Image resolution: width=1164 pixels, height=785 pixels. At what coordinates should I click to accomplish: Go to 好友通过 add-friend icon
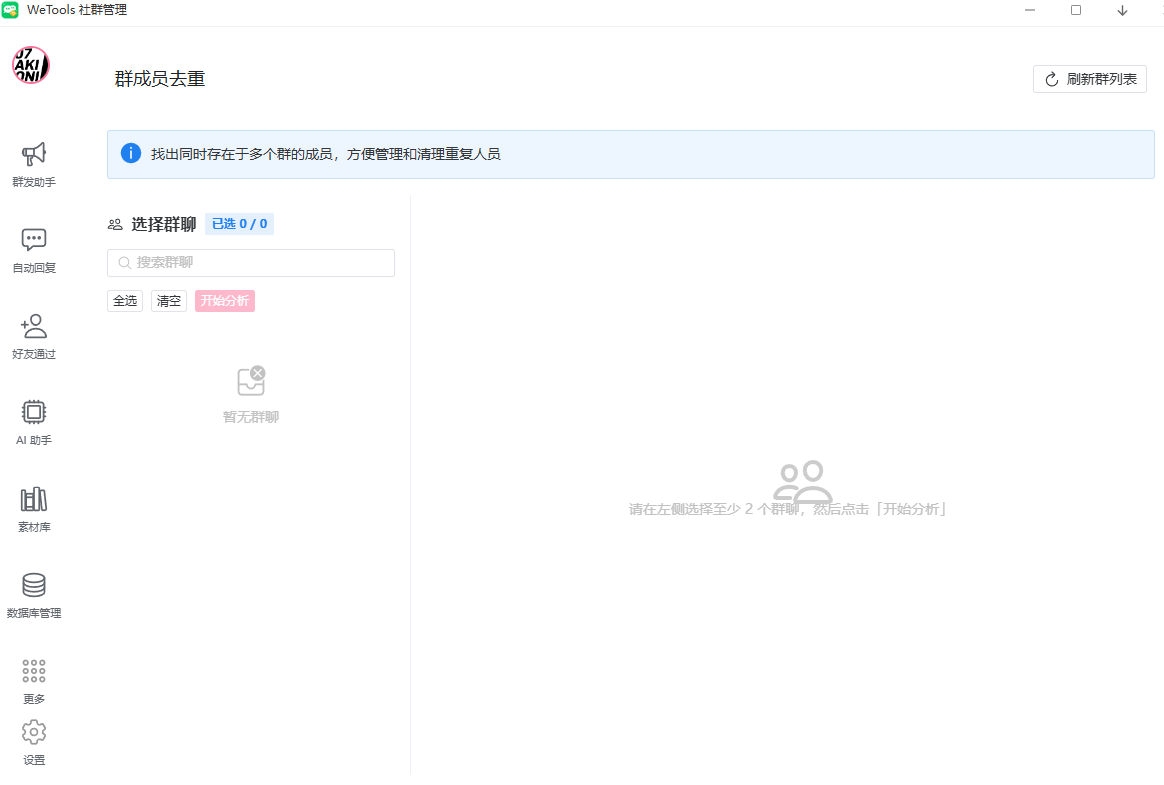pos(34,326)
